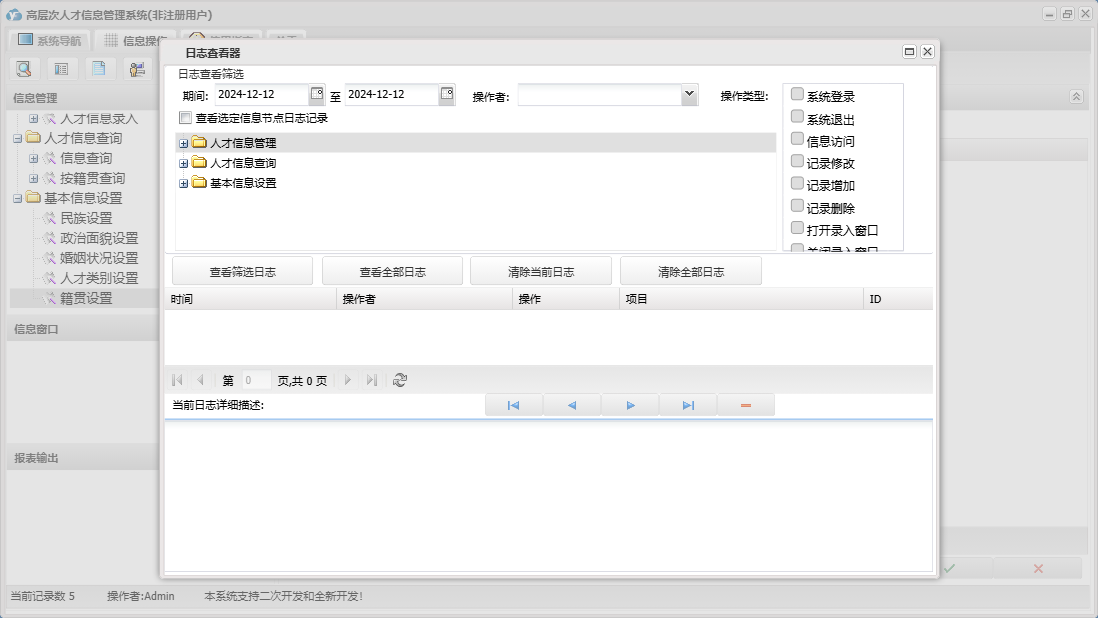
Task: Click the 操作者 column header
Action: [x=424, y=299]
